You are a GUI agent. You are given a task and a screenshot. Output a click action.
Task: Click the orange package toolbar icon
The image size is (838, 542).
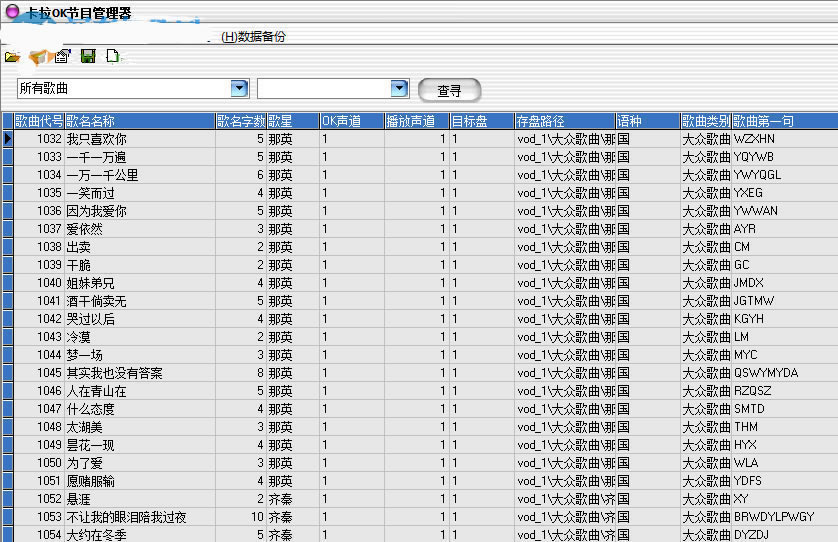click(38, 57)
